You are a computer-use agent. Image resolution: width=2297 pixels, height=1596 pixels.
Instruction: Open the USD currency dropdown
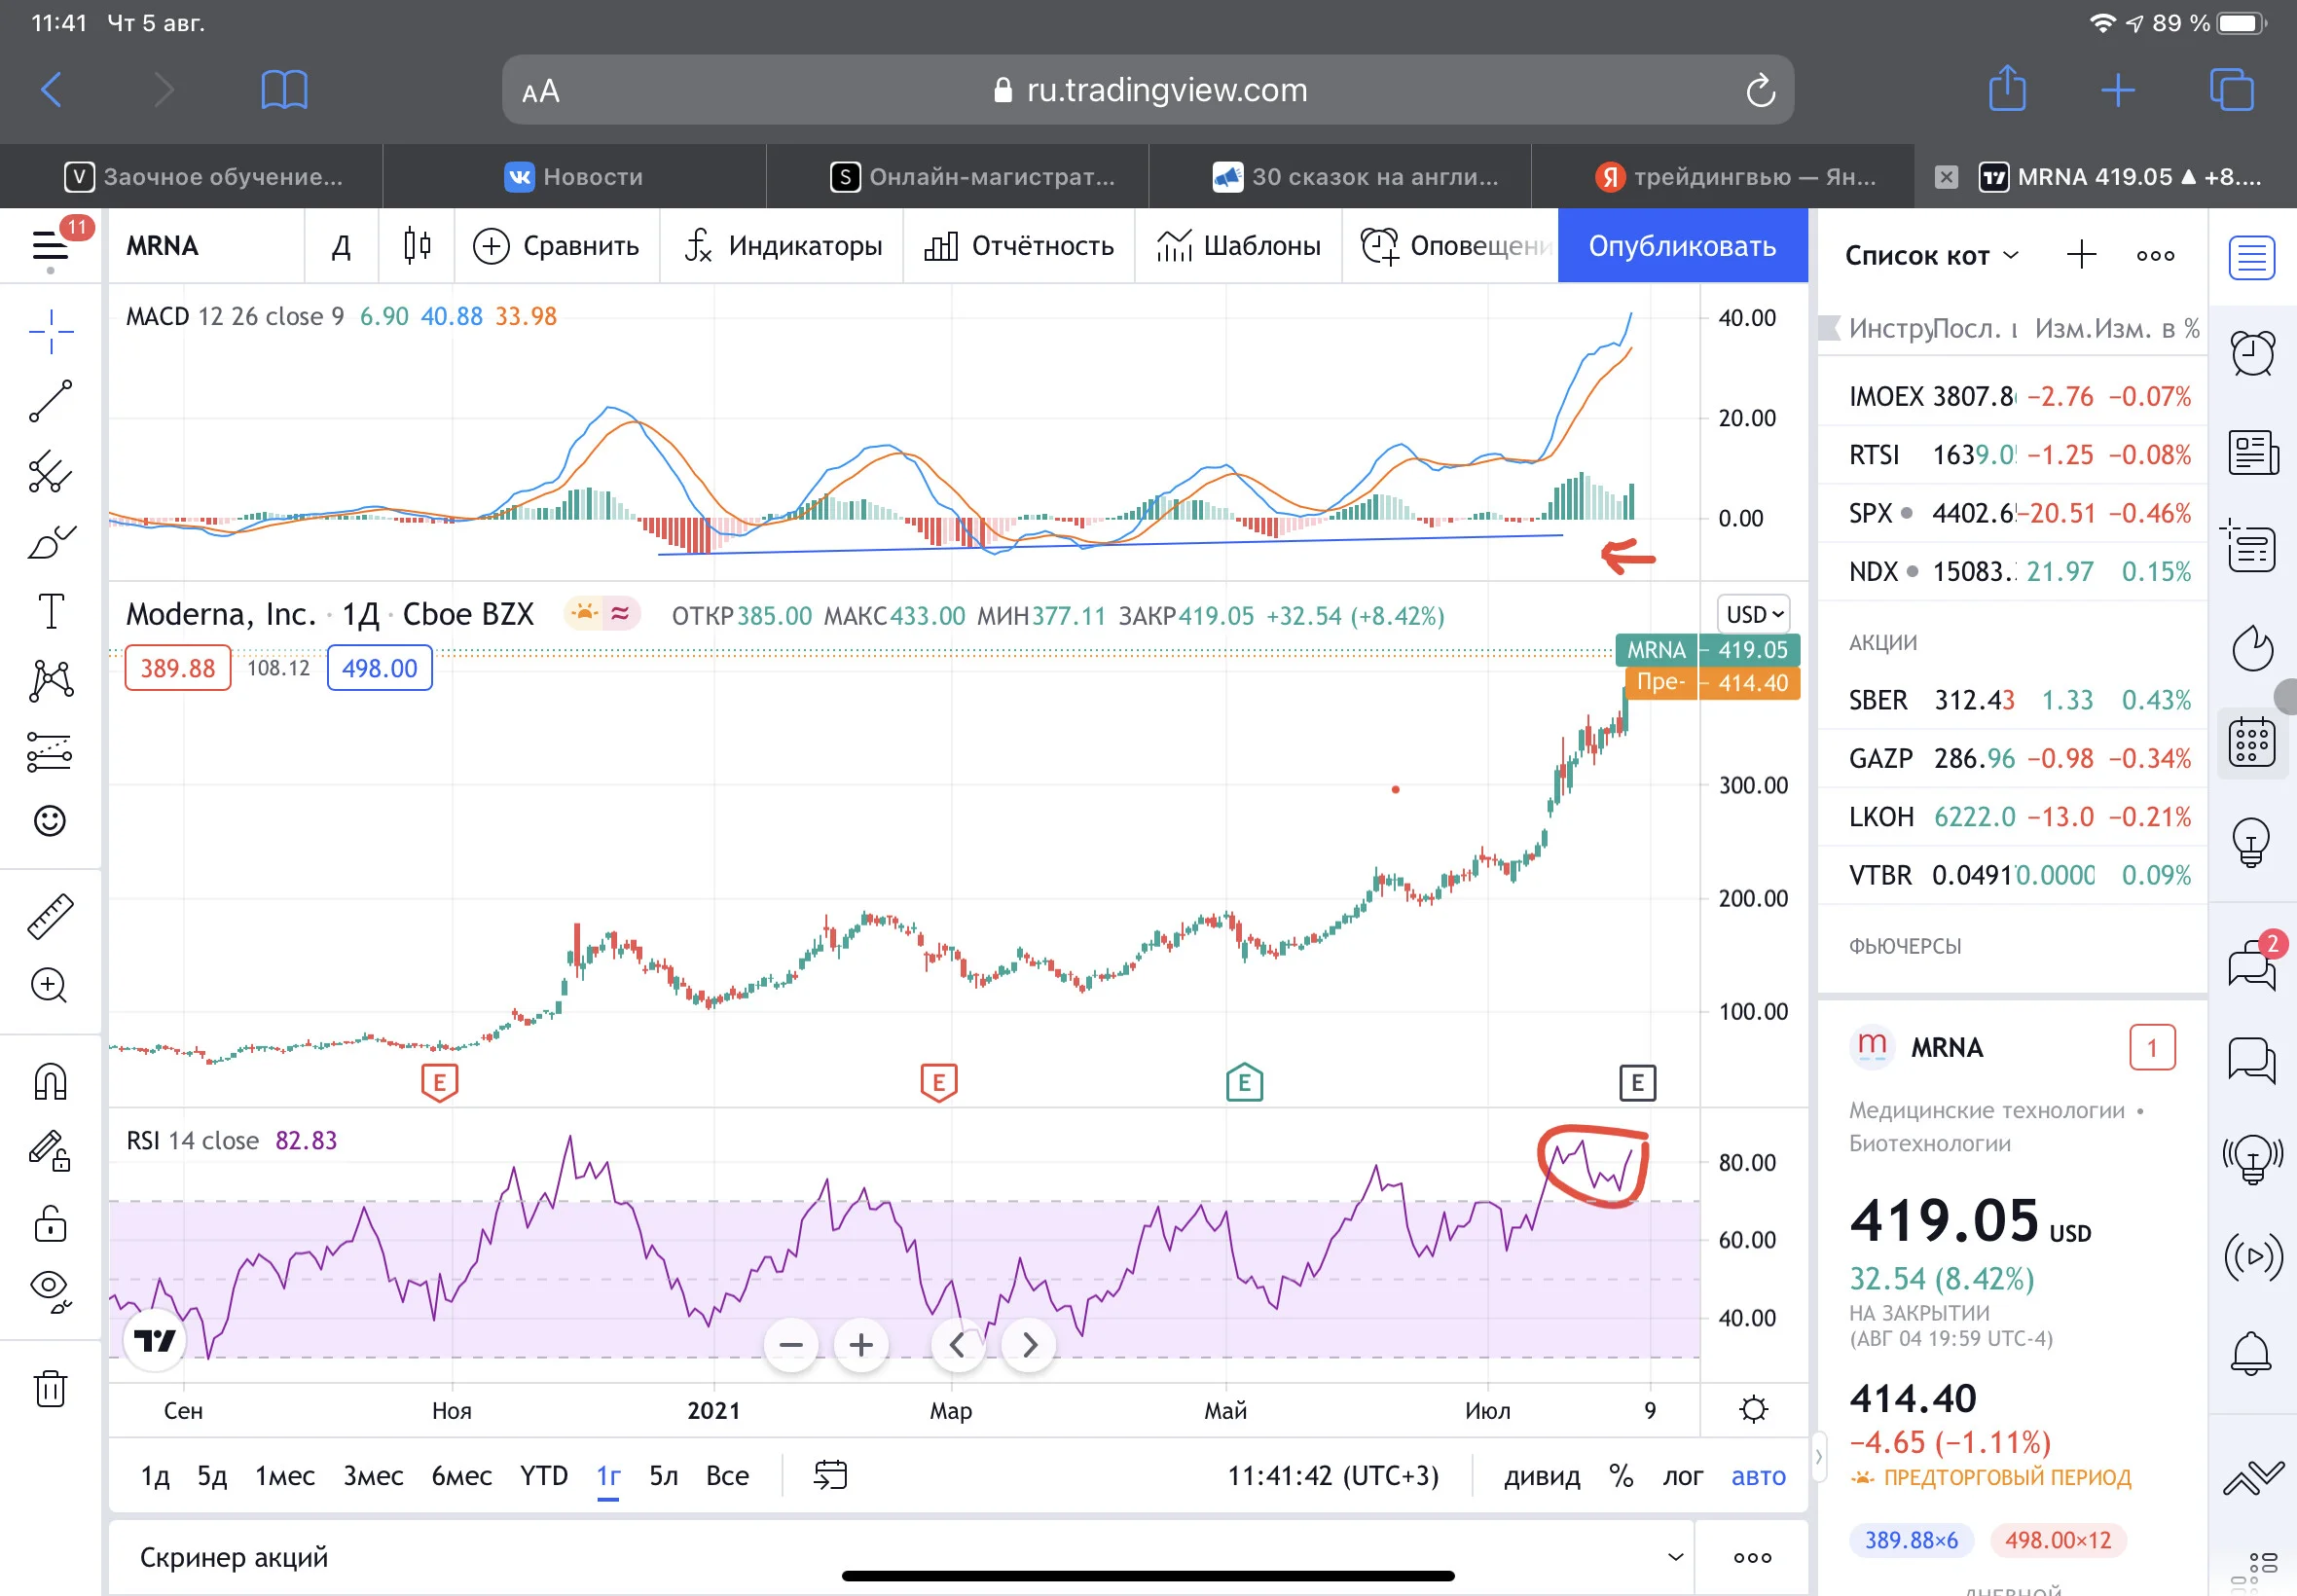[x=1754, y=614]
